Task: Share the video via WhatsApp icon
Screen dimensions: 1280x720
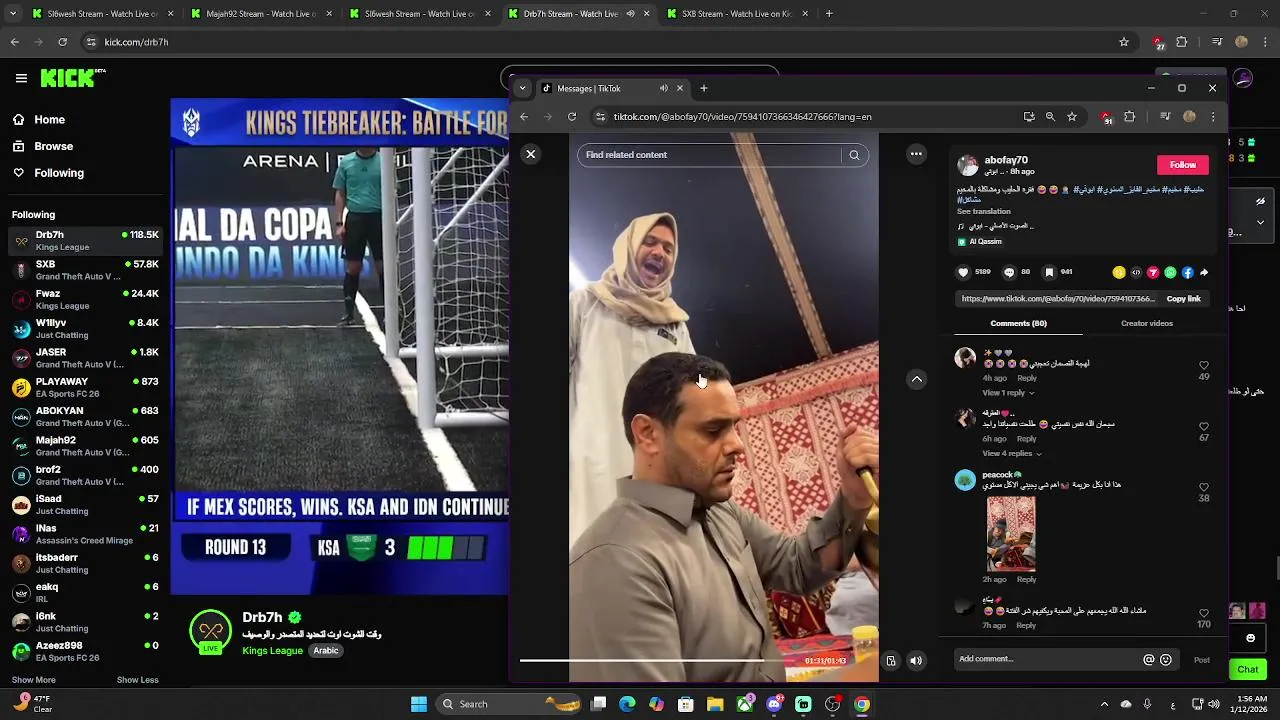Action: (1170, 272)
